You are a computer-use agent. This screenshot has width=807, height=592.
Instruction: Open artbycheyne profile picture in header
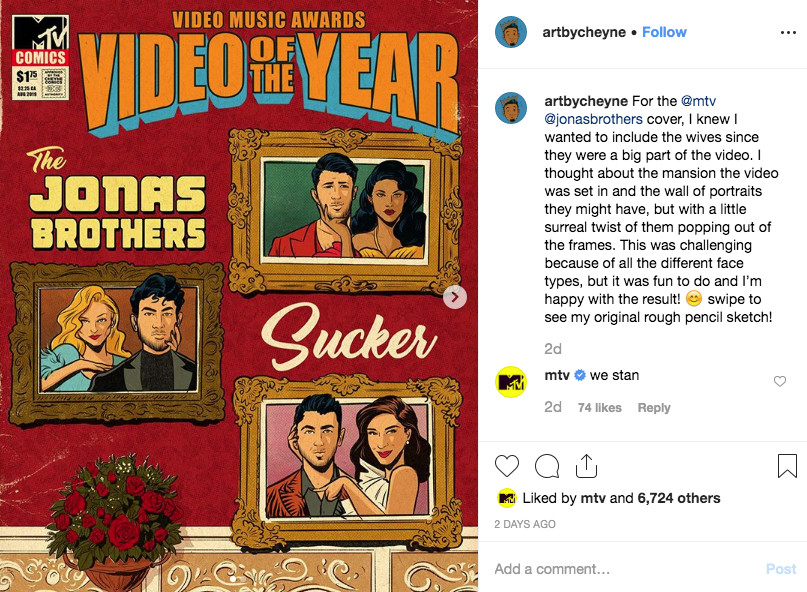coord(511,32)
